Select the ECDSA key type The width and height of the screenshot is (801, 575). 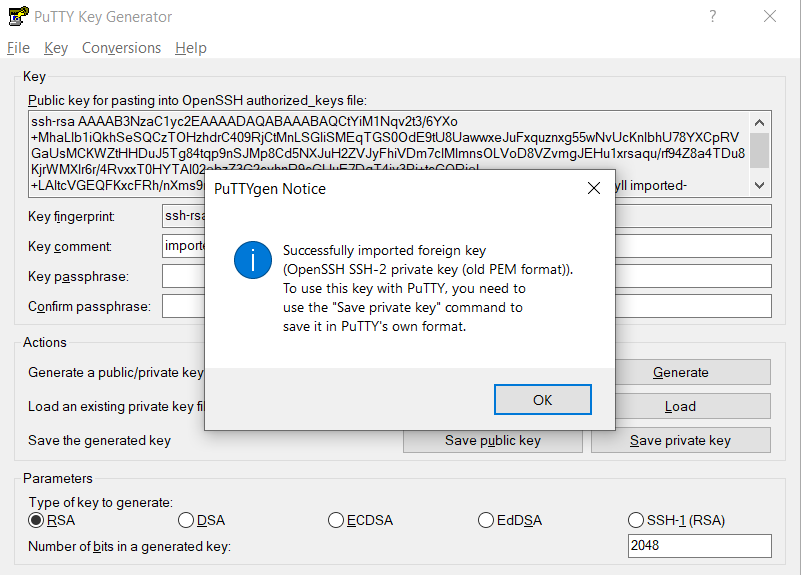coord(360,520)
